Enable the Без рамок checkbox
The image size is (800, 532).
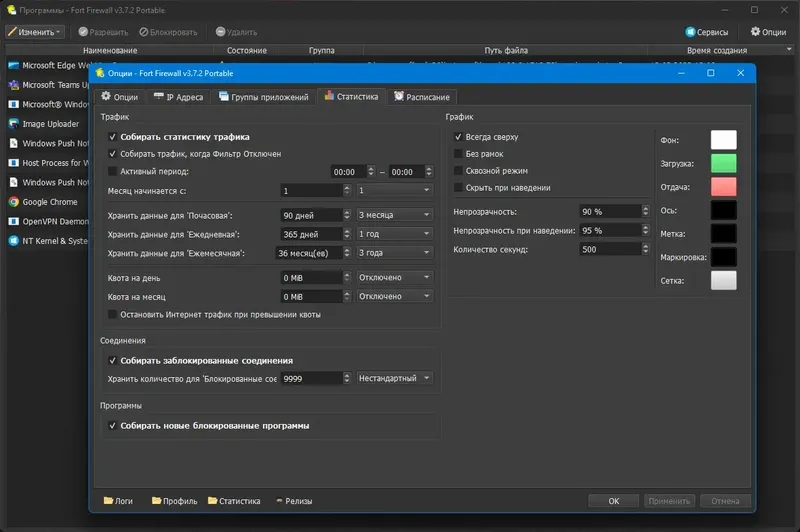tap(458, 154)
